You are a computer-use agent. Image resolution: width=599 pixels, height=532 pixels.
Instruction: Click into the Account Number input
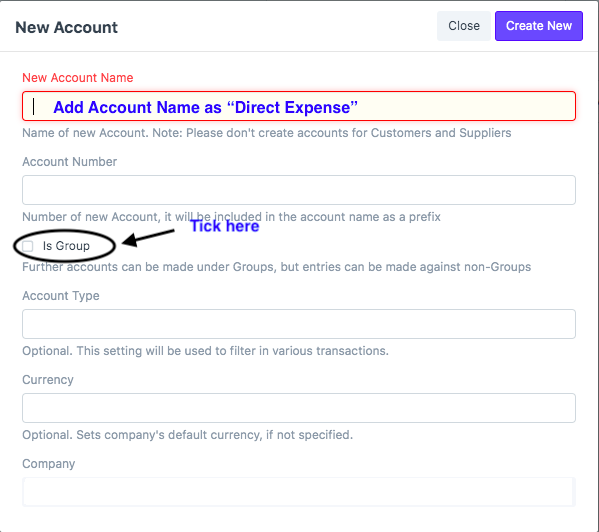tap(299, 190)
